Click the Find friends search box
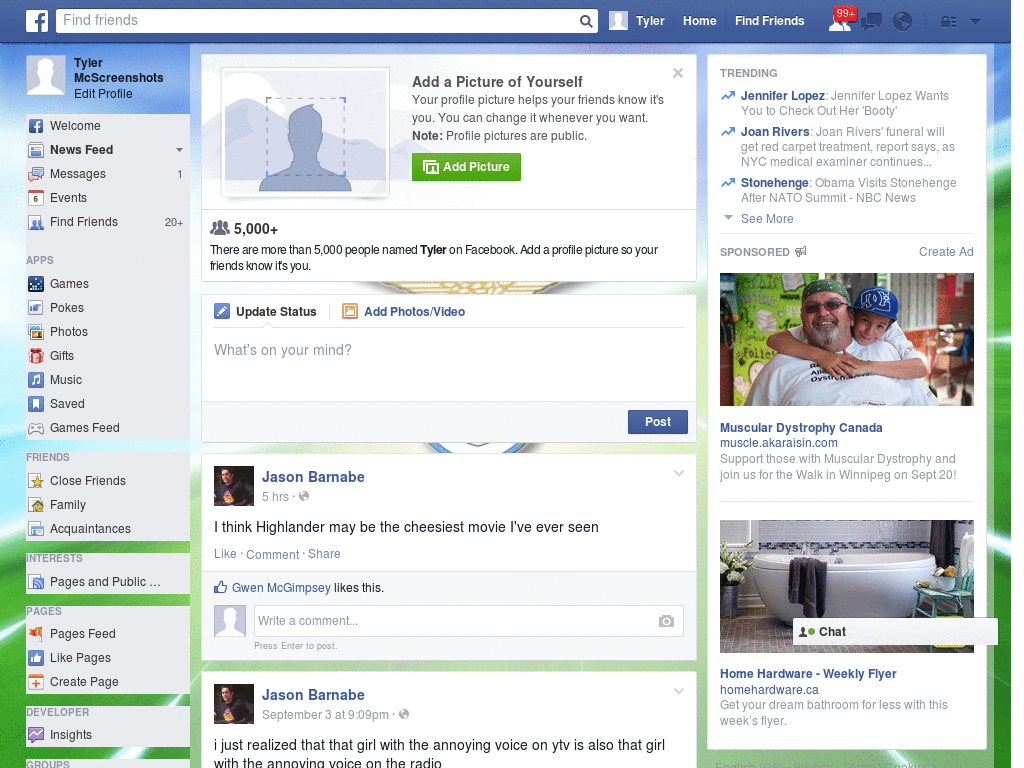The image size is (1024, 768). tap(317, 21)
